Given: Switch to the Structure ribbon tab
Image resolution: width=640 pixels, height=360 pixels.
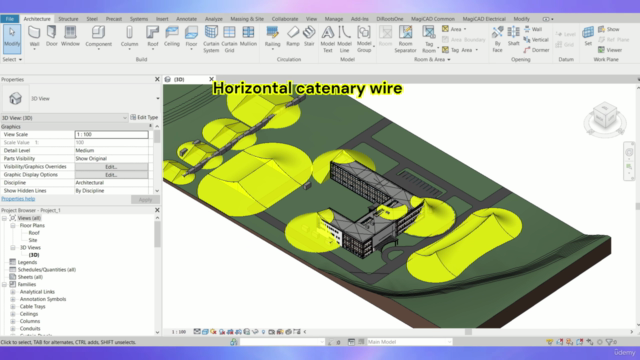Looking at the screenshot, I should coord(68,19).
